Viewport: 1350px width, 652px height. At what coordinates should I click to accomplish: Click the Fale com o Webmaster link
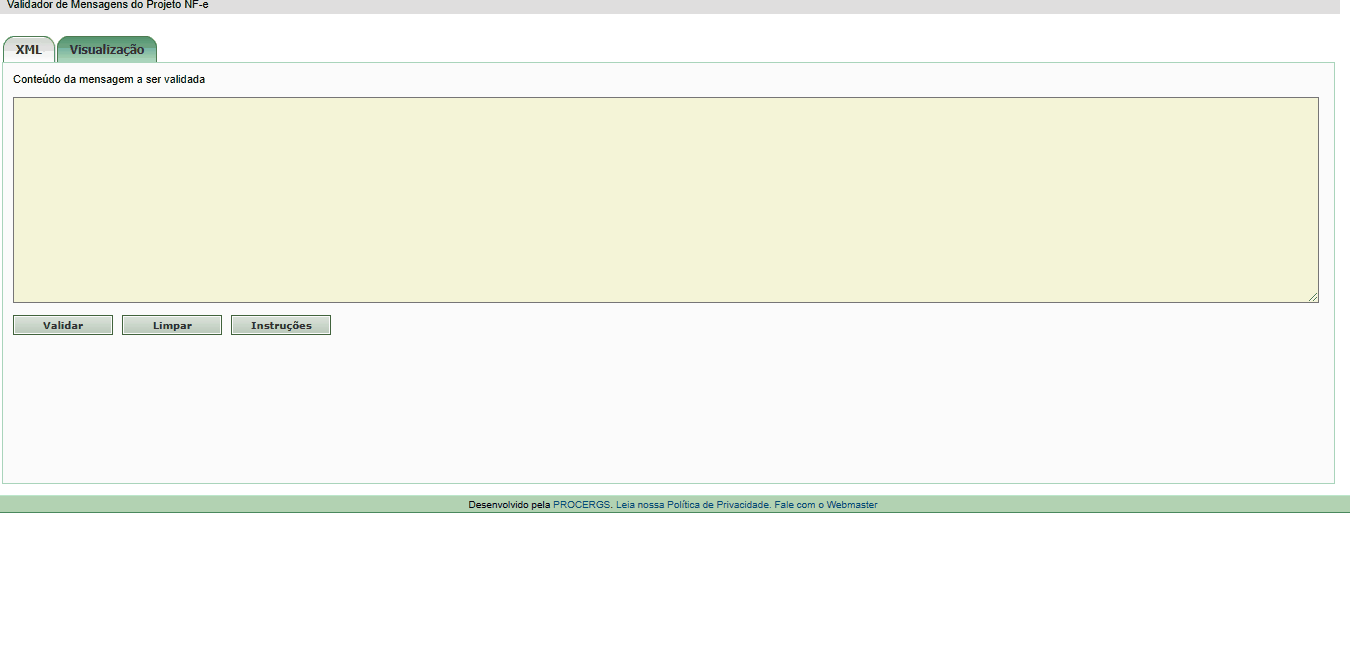[825, 505]
